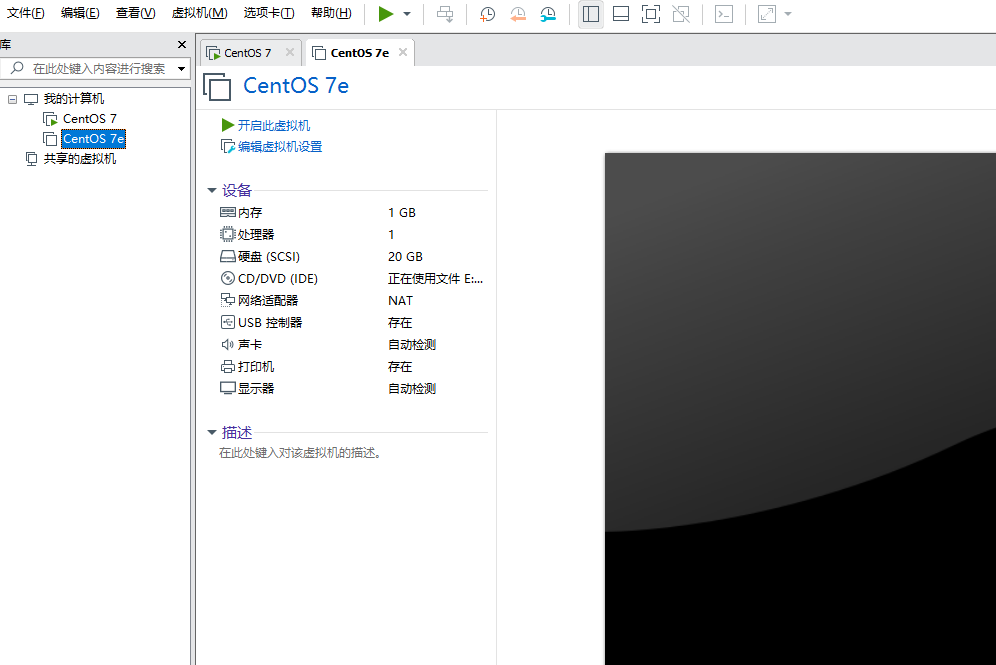Click the console view terminal icon

724,14
